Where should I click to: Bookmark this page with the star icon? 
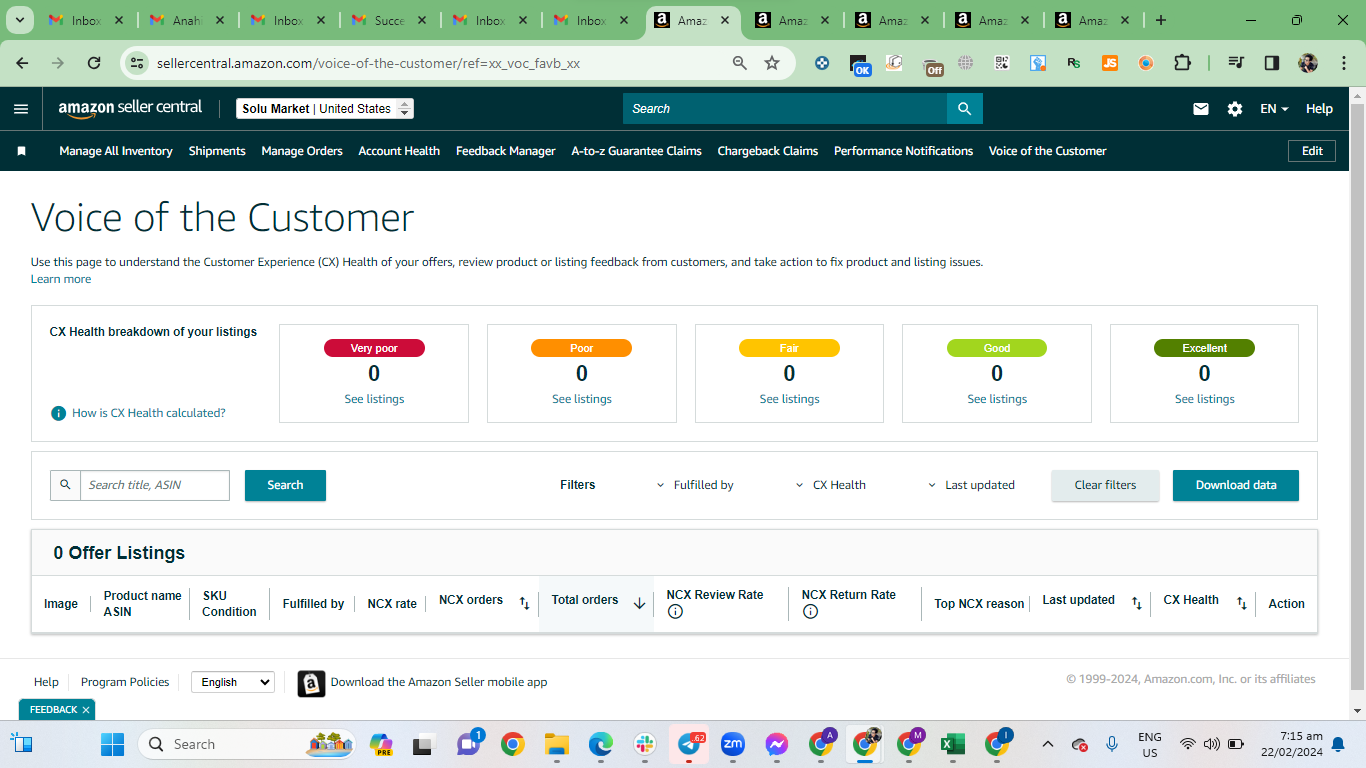click(772, 63)
